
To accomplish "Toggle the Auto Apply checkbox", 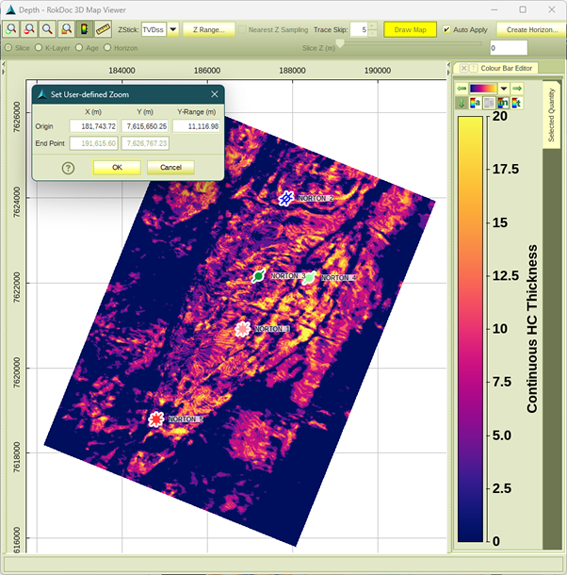I will 446,30.
